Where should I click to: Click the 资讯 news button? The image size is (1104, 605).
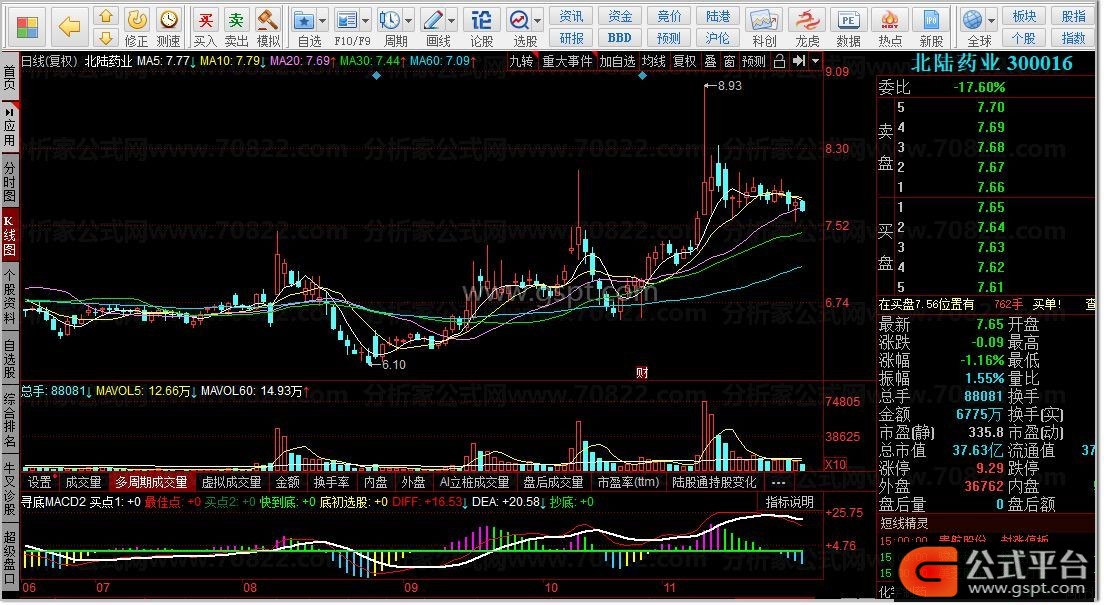click(x=571, y=16)
